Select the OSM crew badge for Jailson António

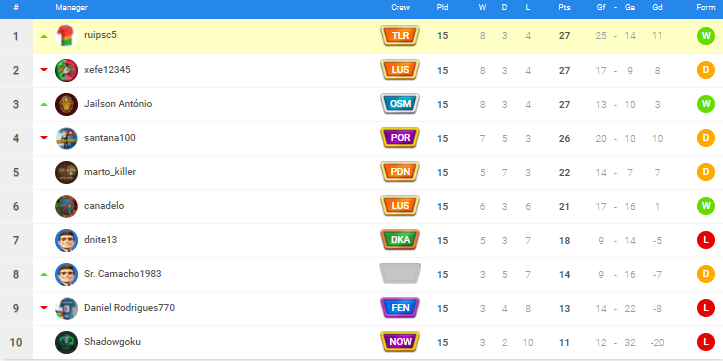tap(400, 104)
